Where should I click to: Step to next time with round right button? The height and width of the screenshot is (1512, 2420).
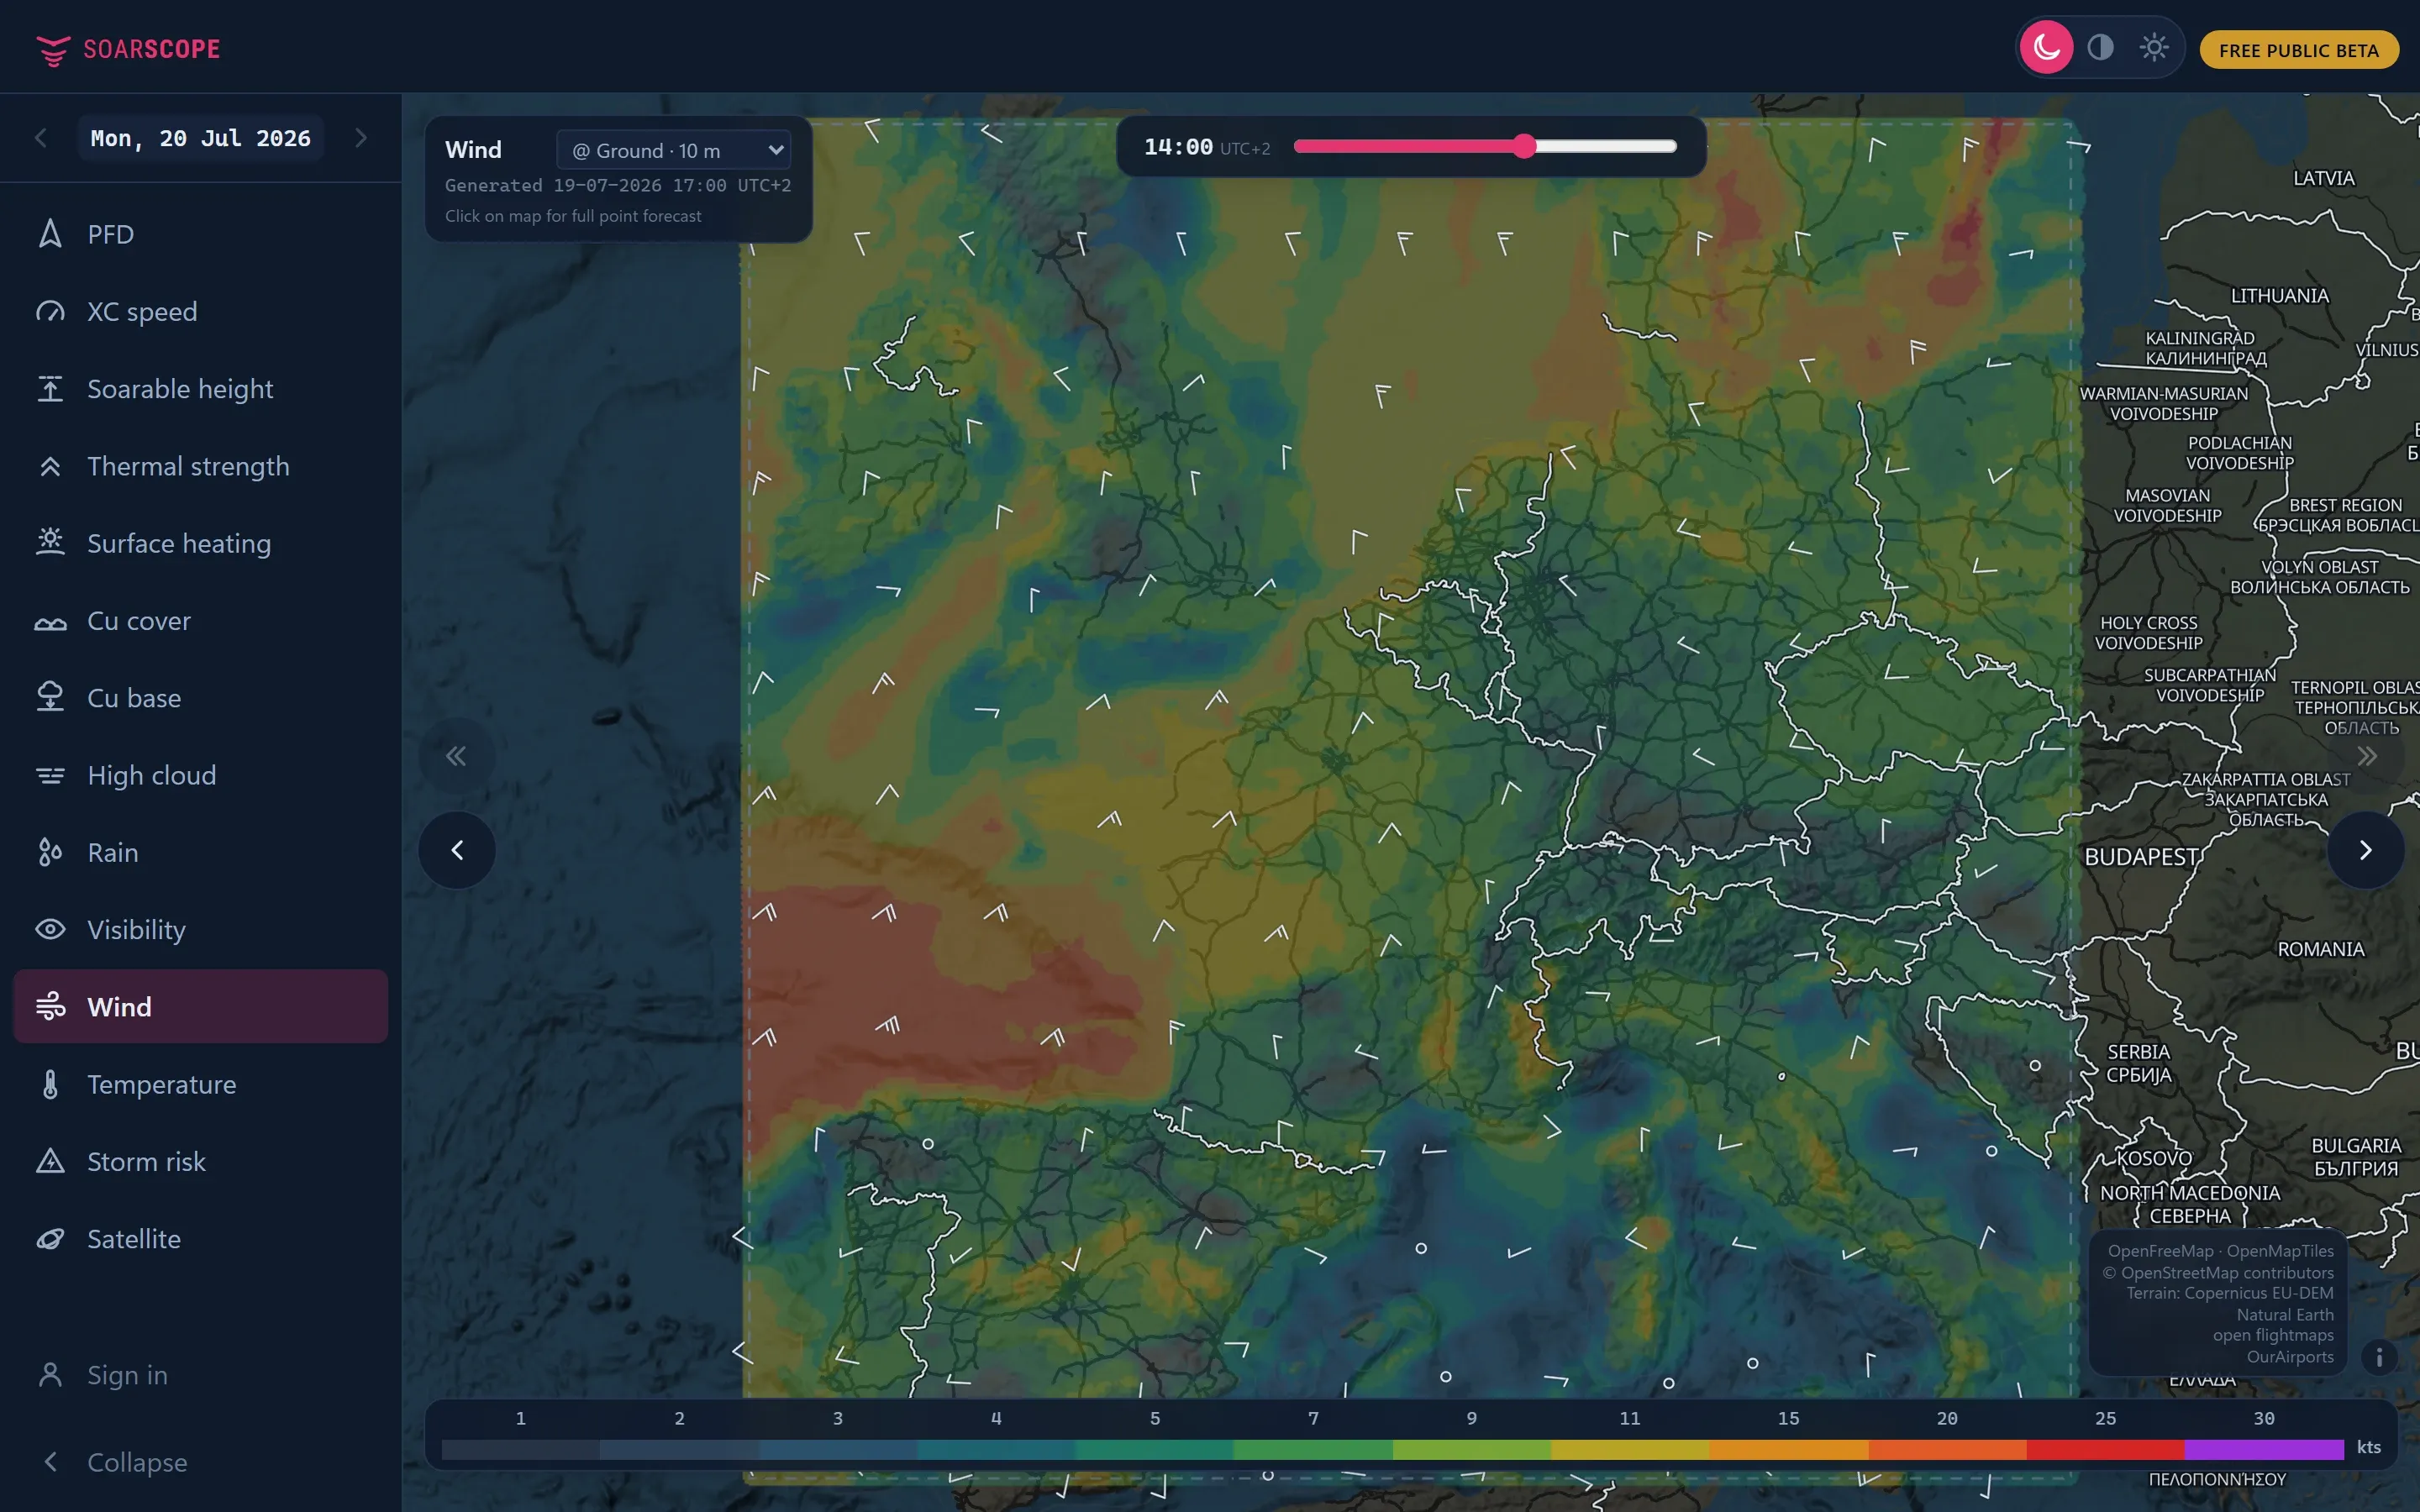pos(2365,850)
